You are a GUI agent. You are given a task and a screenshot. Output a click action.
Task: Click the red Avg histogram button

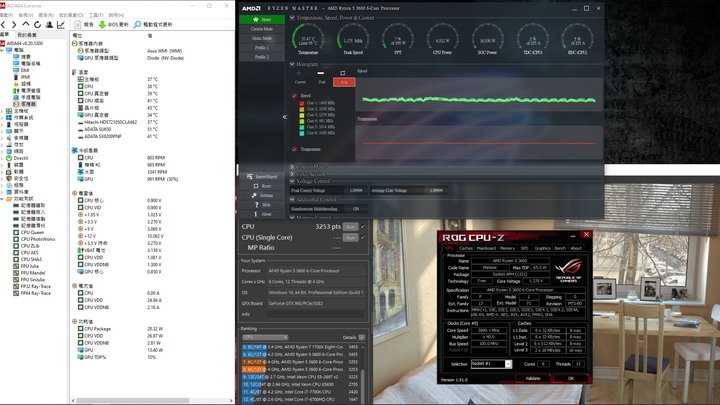pyautogui.click(x=344, y=82)
